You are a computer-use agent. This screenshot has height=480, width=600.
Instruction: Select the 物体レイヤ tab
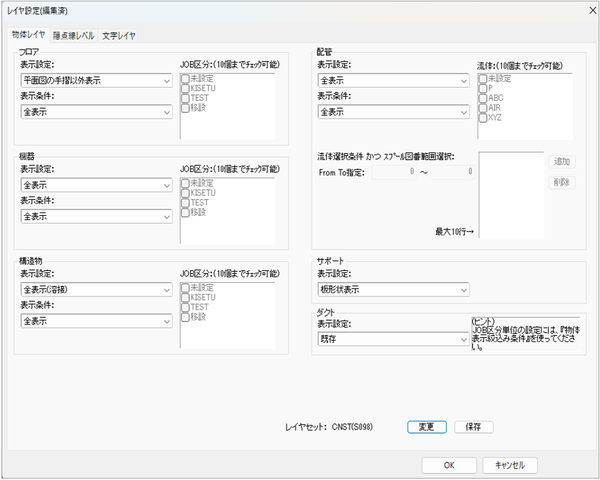point(27,35)
